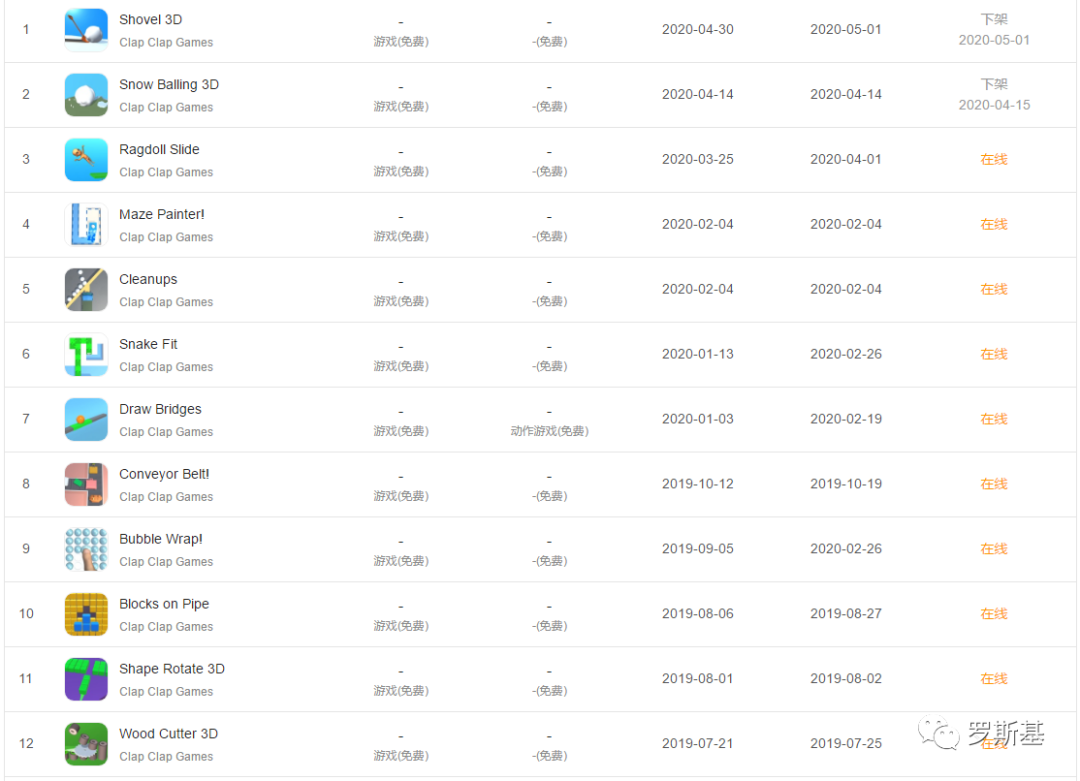Select the Ragdoll Slide app icon
The width and height of the screenshot is (1080, 781).
[86, 160]
